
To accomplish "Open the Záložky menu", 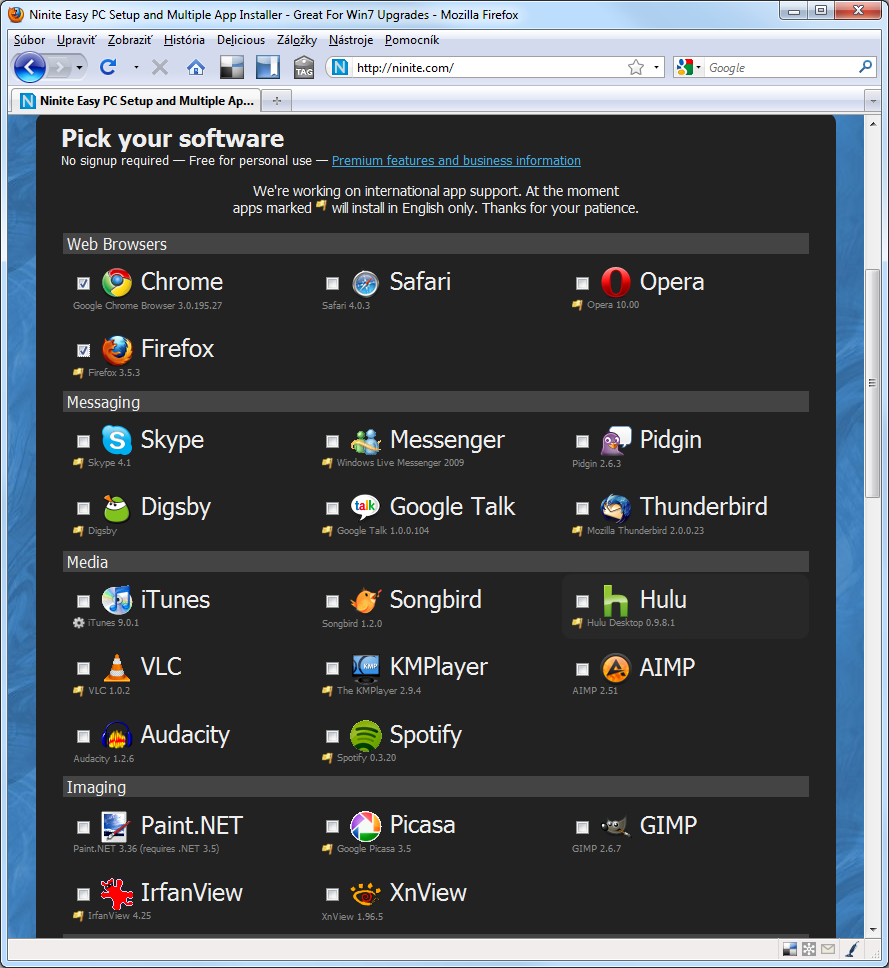I will pos(296,40).
